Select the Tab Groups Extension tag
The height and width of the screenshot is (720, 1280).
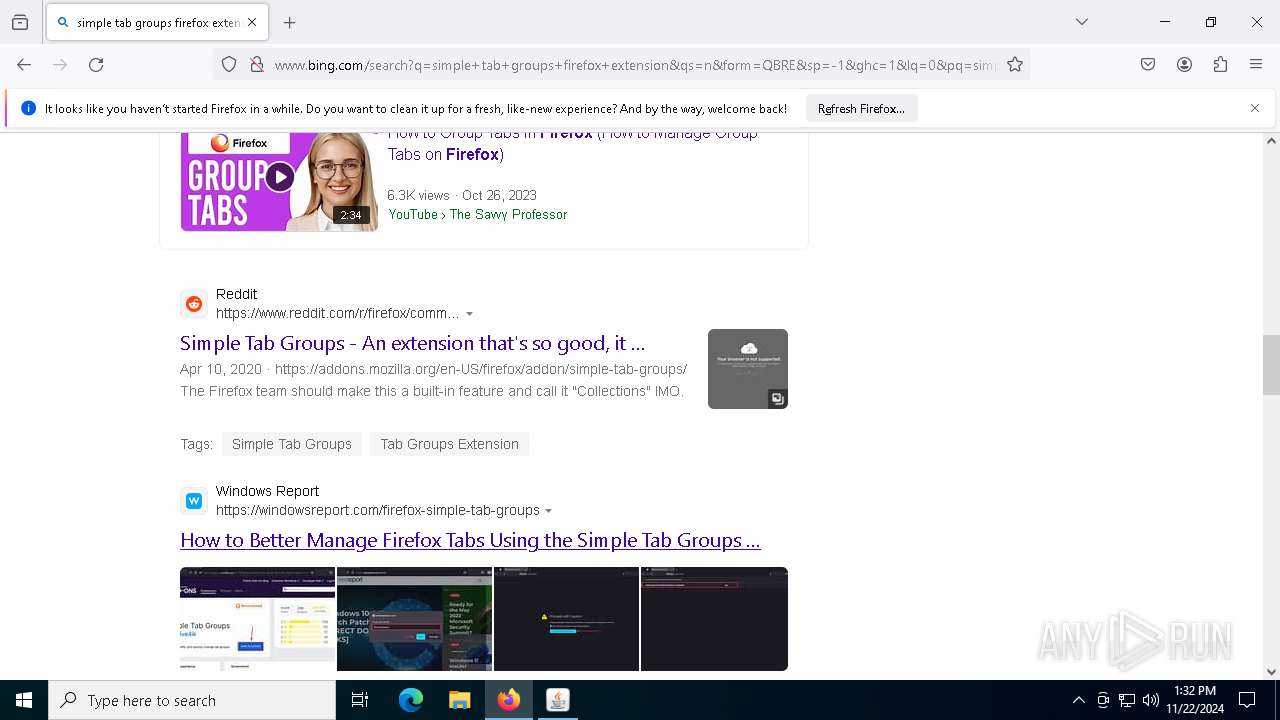[449, 444]
